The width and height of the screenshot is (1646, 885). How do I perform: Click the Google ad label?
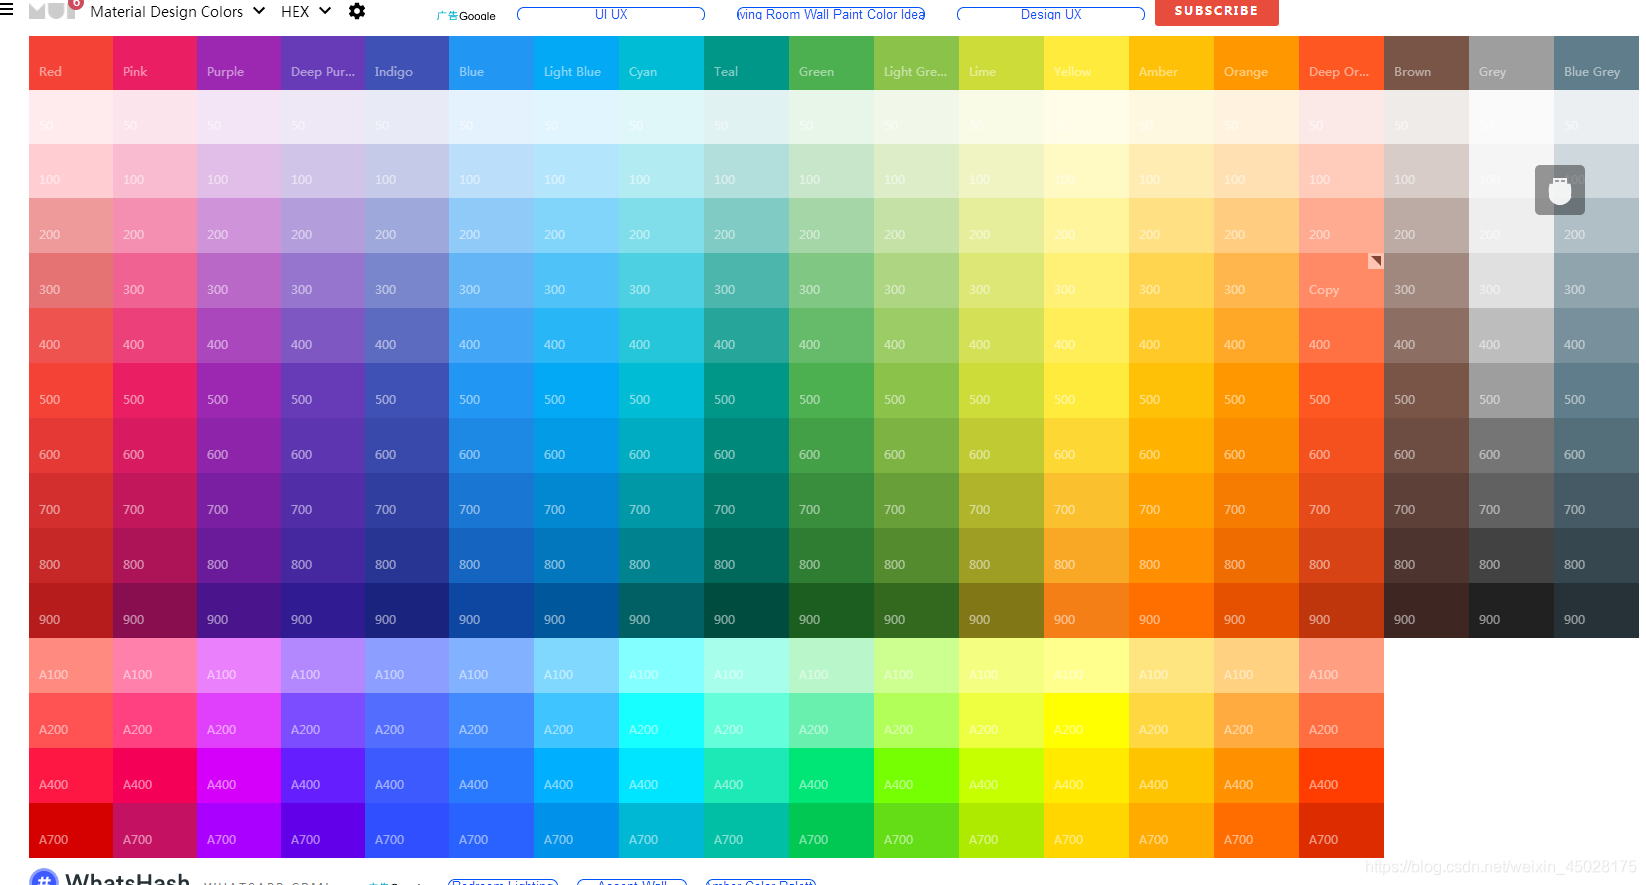[x=467, y=15]
